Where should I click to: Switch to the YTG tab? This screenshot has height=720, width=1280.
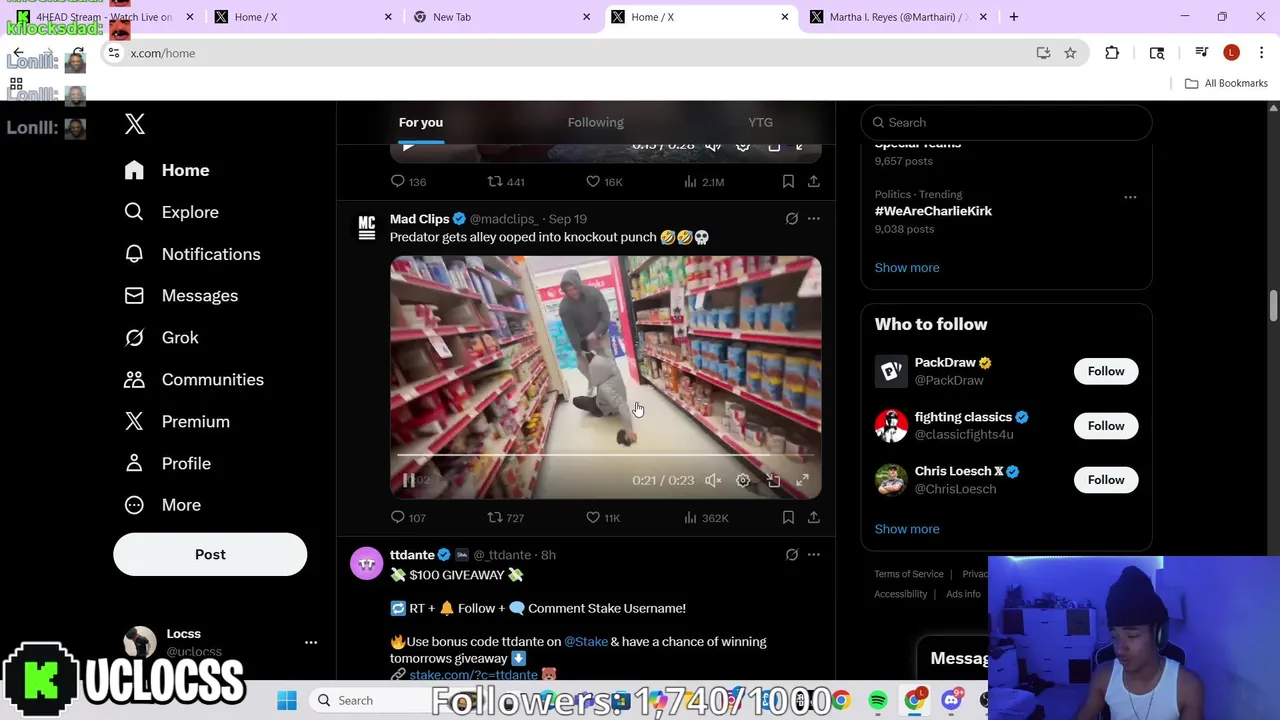(760, 122)
